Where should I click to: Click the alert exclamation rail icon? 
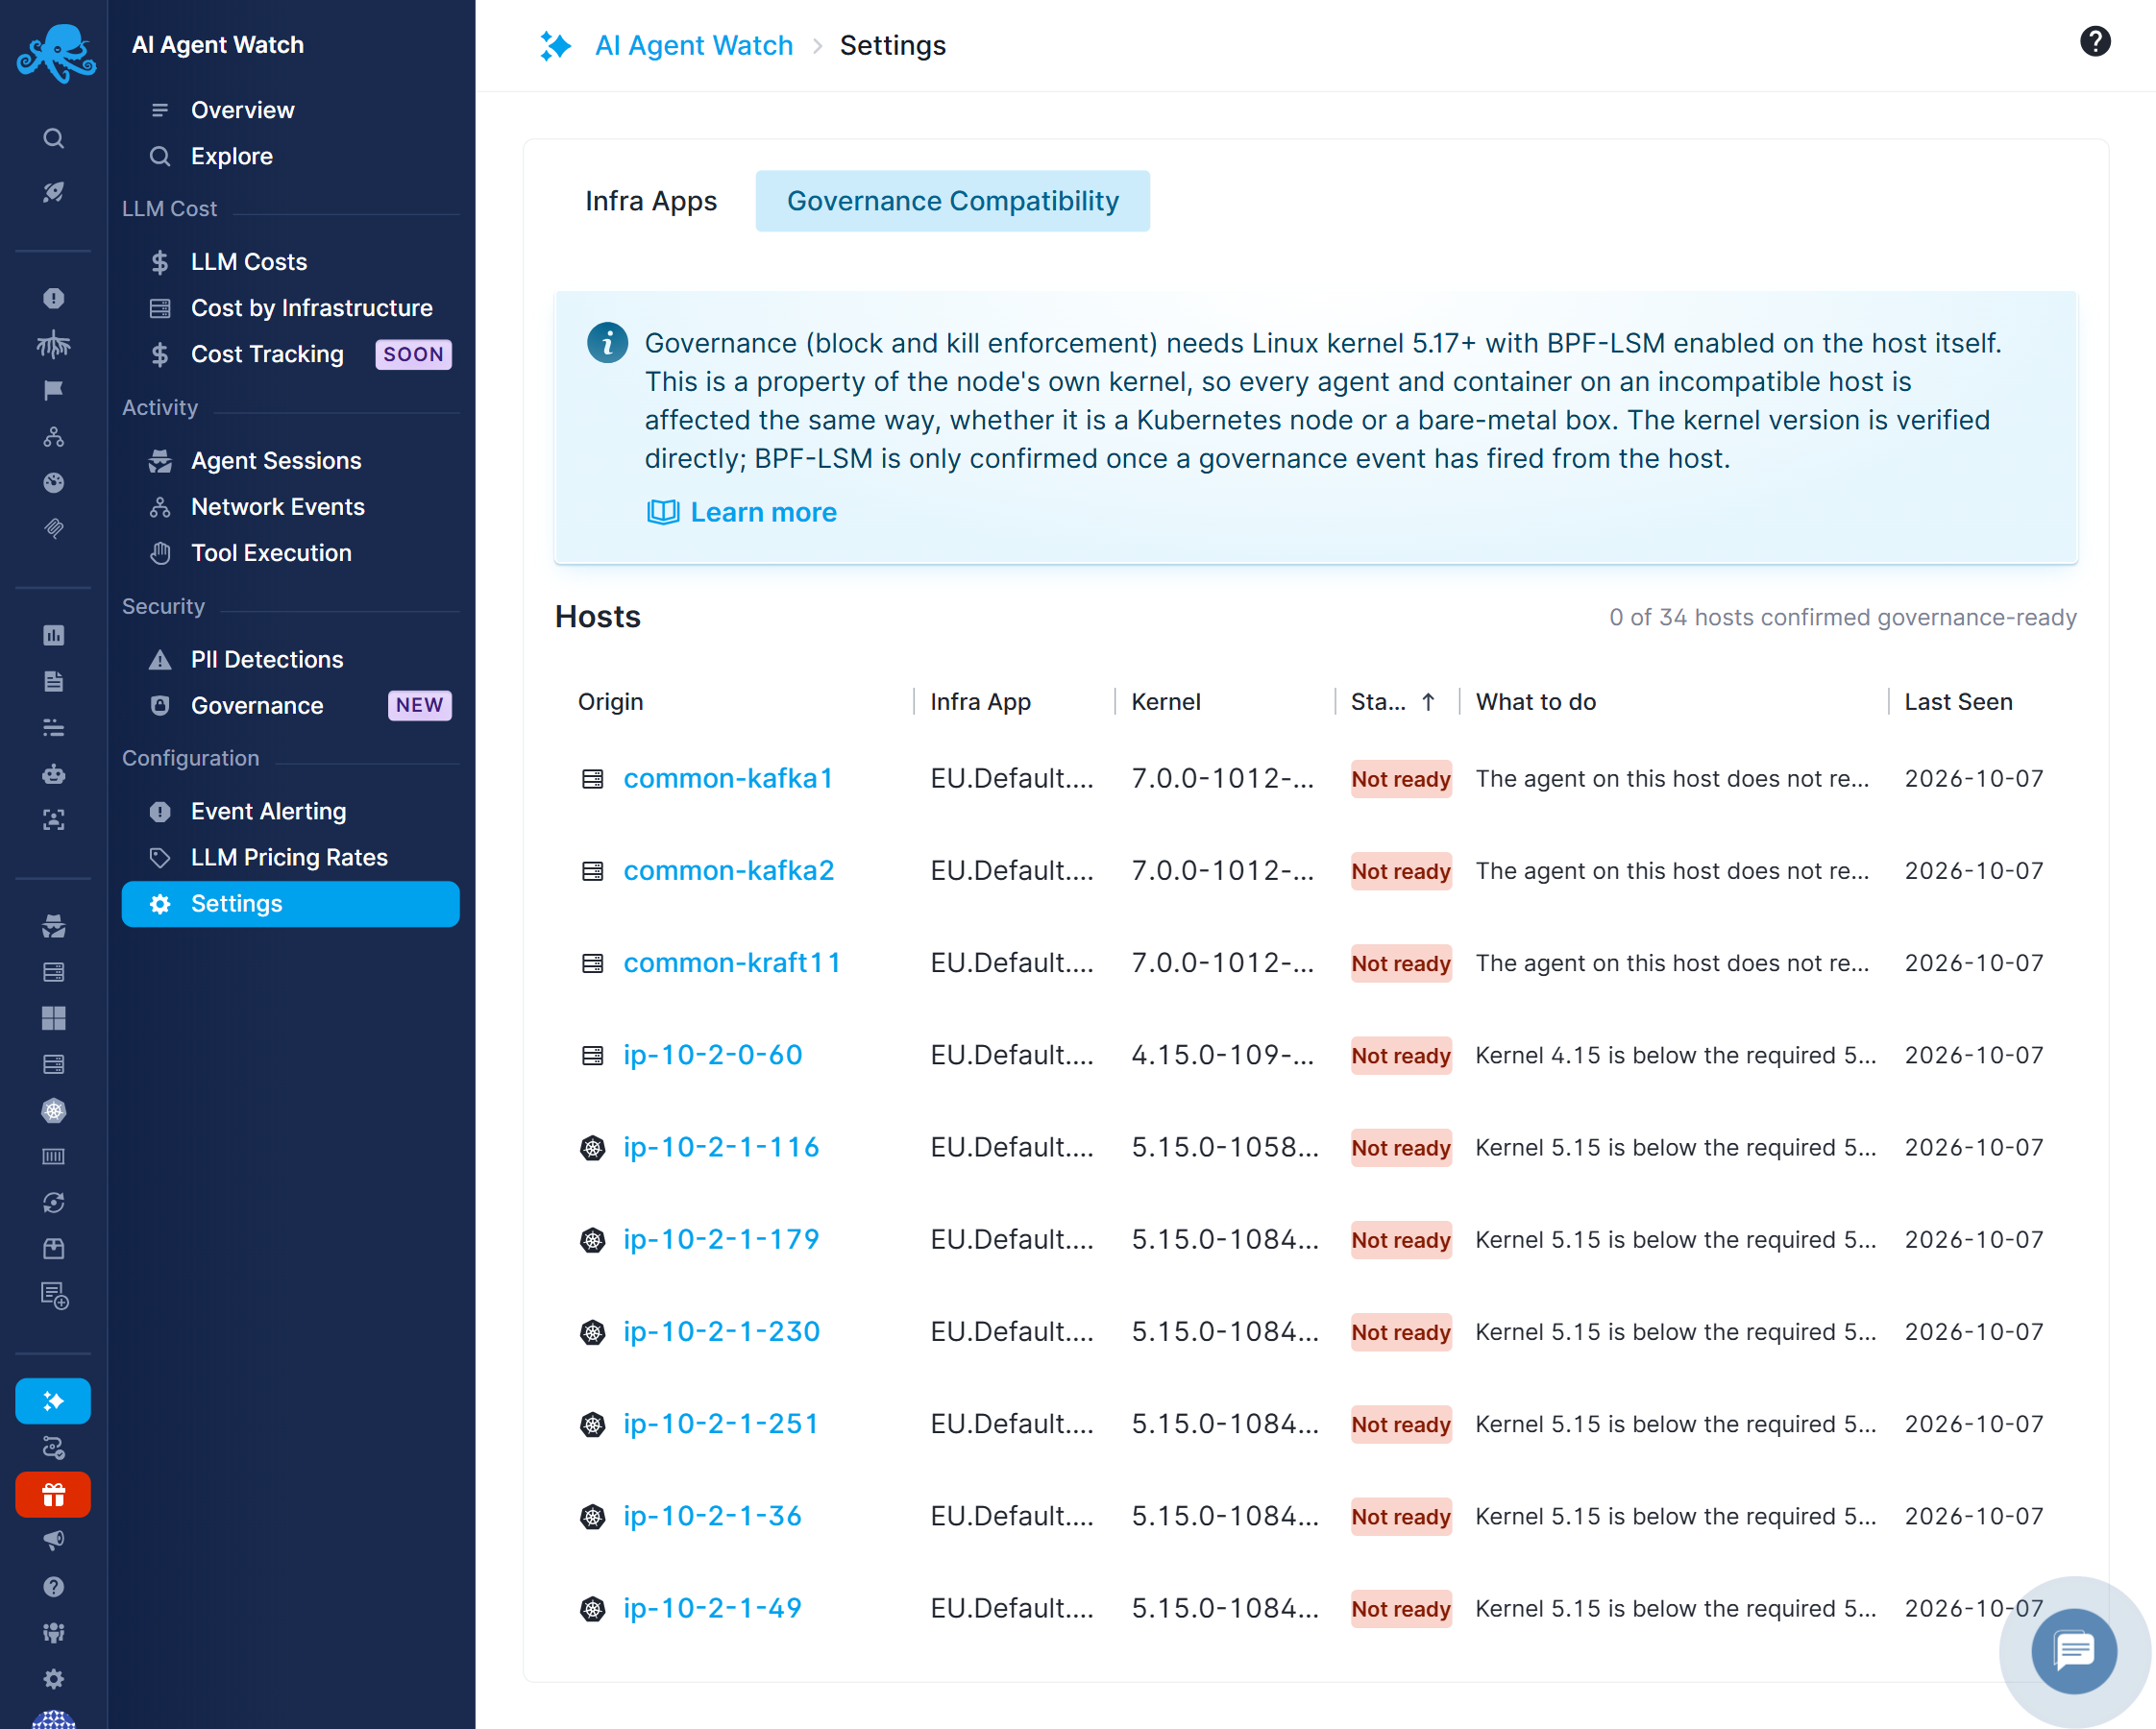pos(54,298)
